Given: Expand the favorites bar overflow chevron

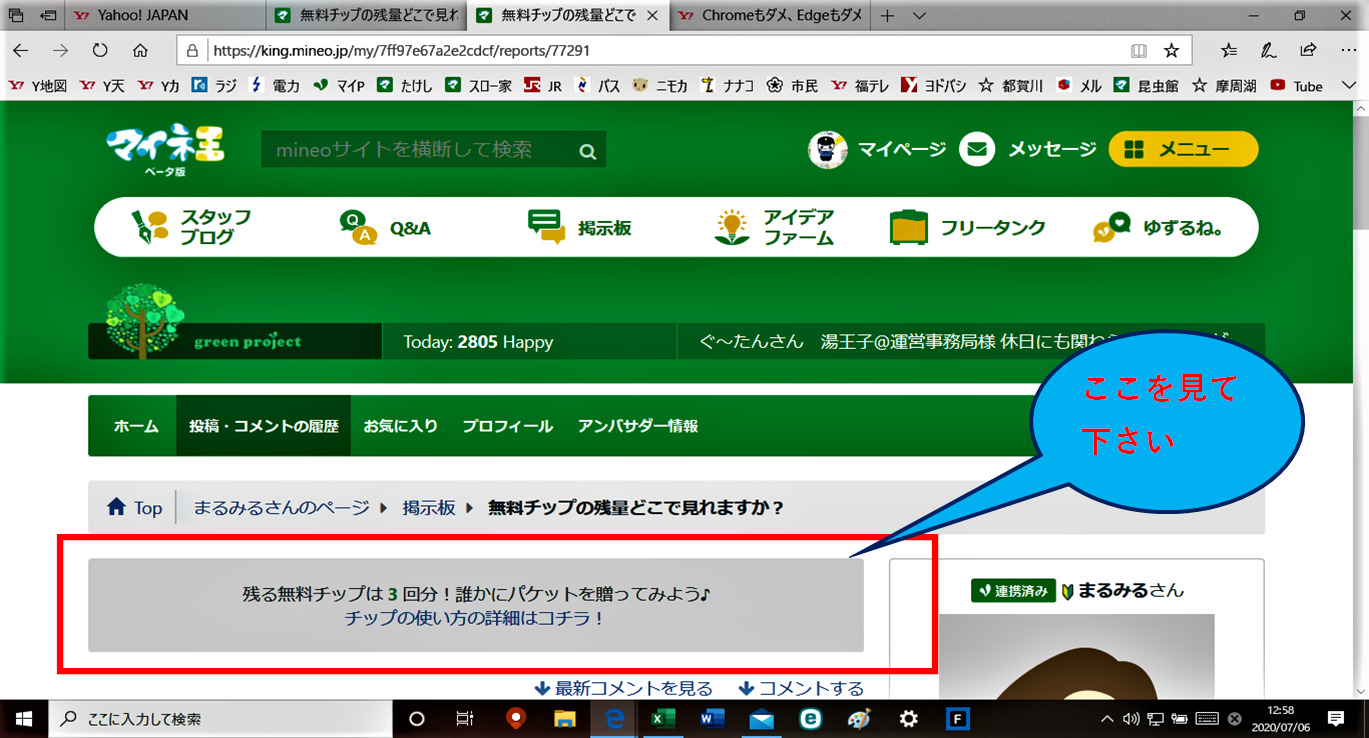Looking at the screenshot, I should (1348, 86).
